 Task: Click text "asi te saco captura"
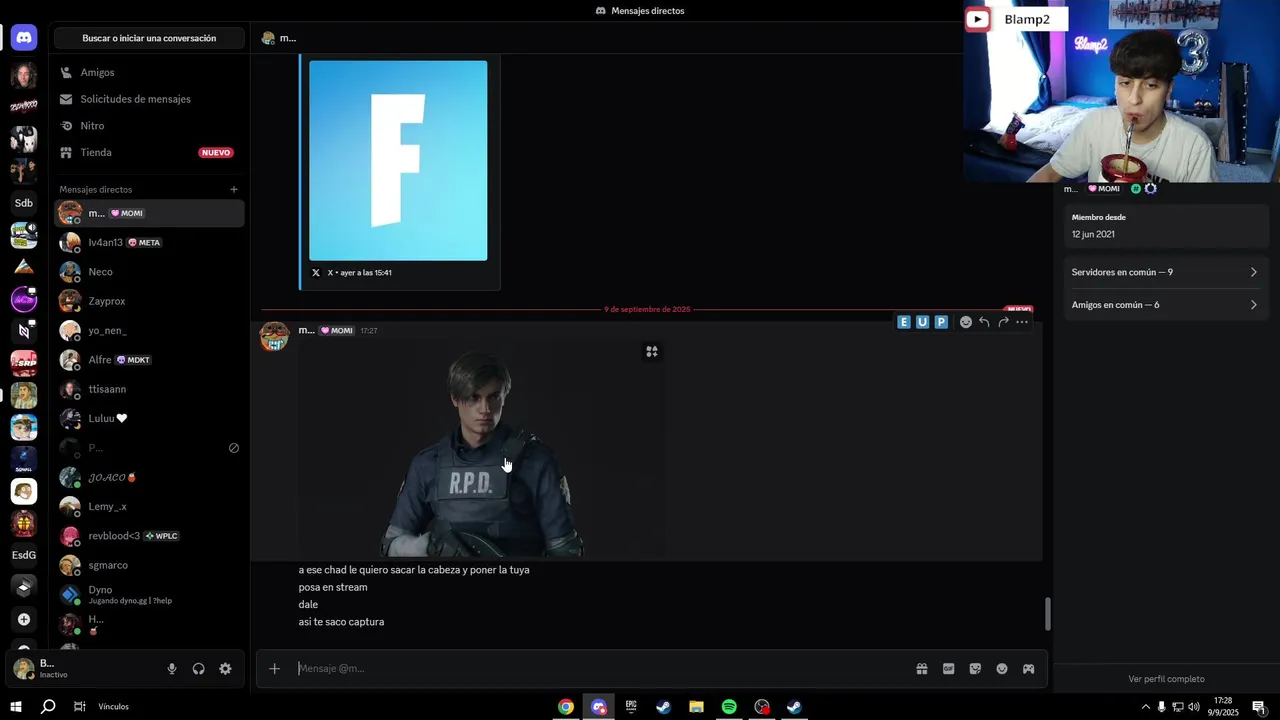click(341, 622)
